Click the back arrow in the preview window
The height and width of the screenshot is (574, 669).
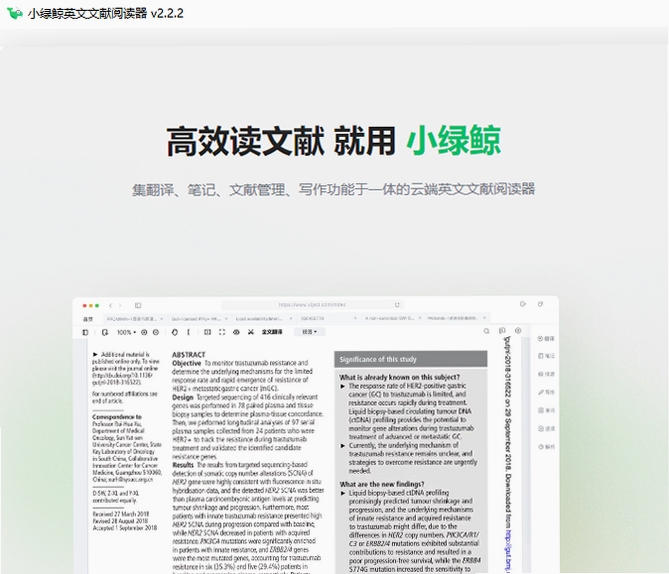[111, 306]
